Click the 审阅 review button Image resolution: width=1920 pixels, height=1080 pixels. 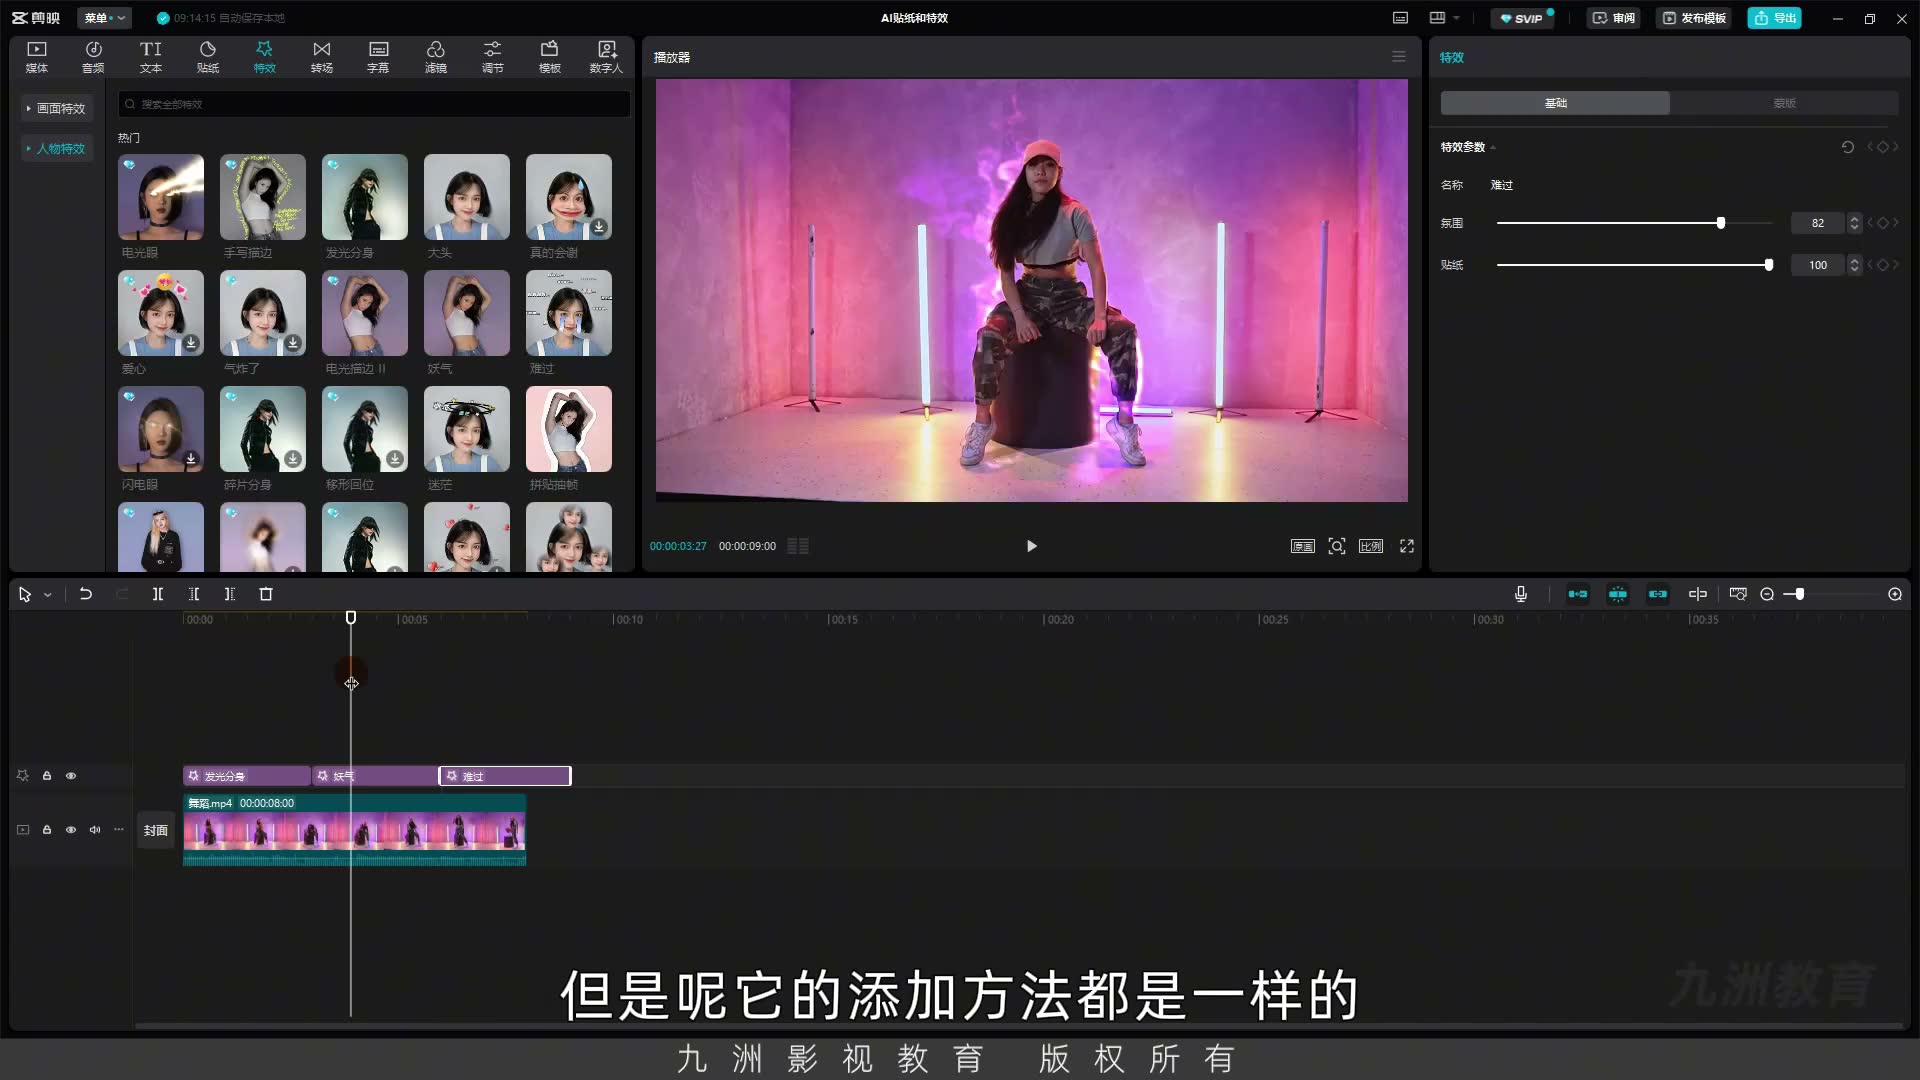[x=1614, y=18]
